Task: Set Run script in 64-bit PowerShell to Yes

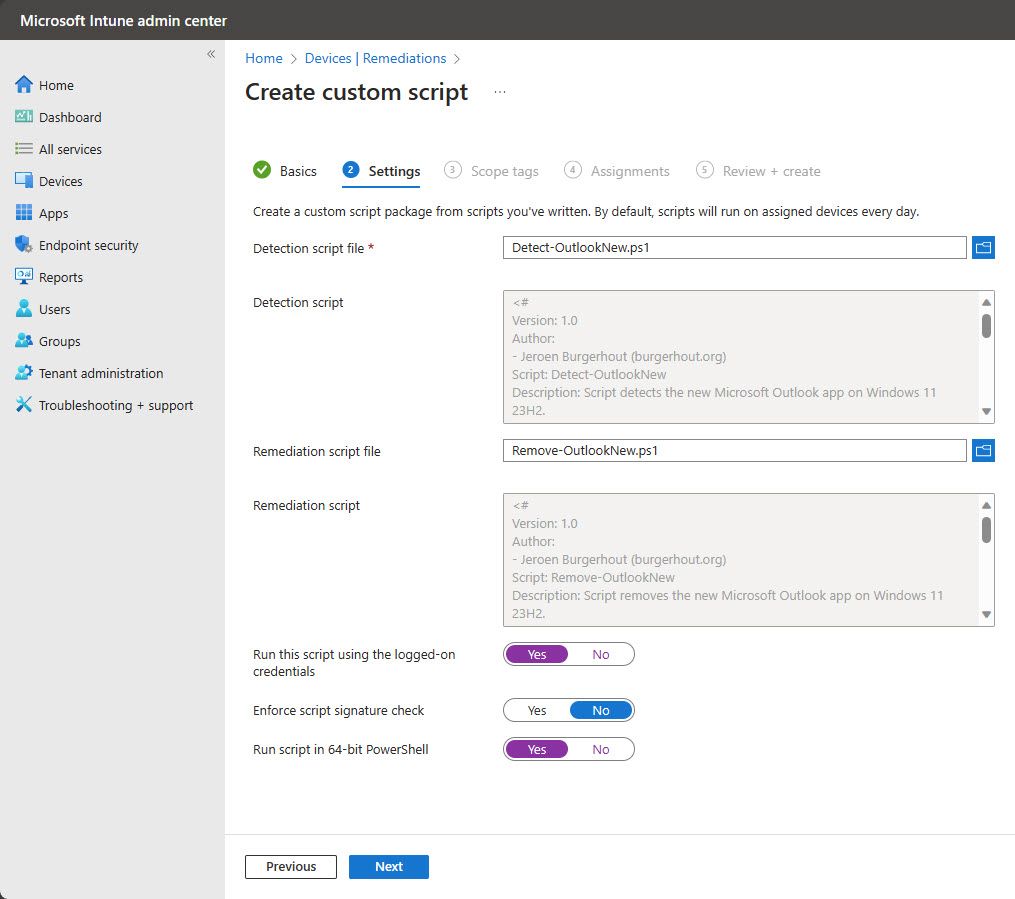Action: (x=537, y=749)
